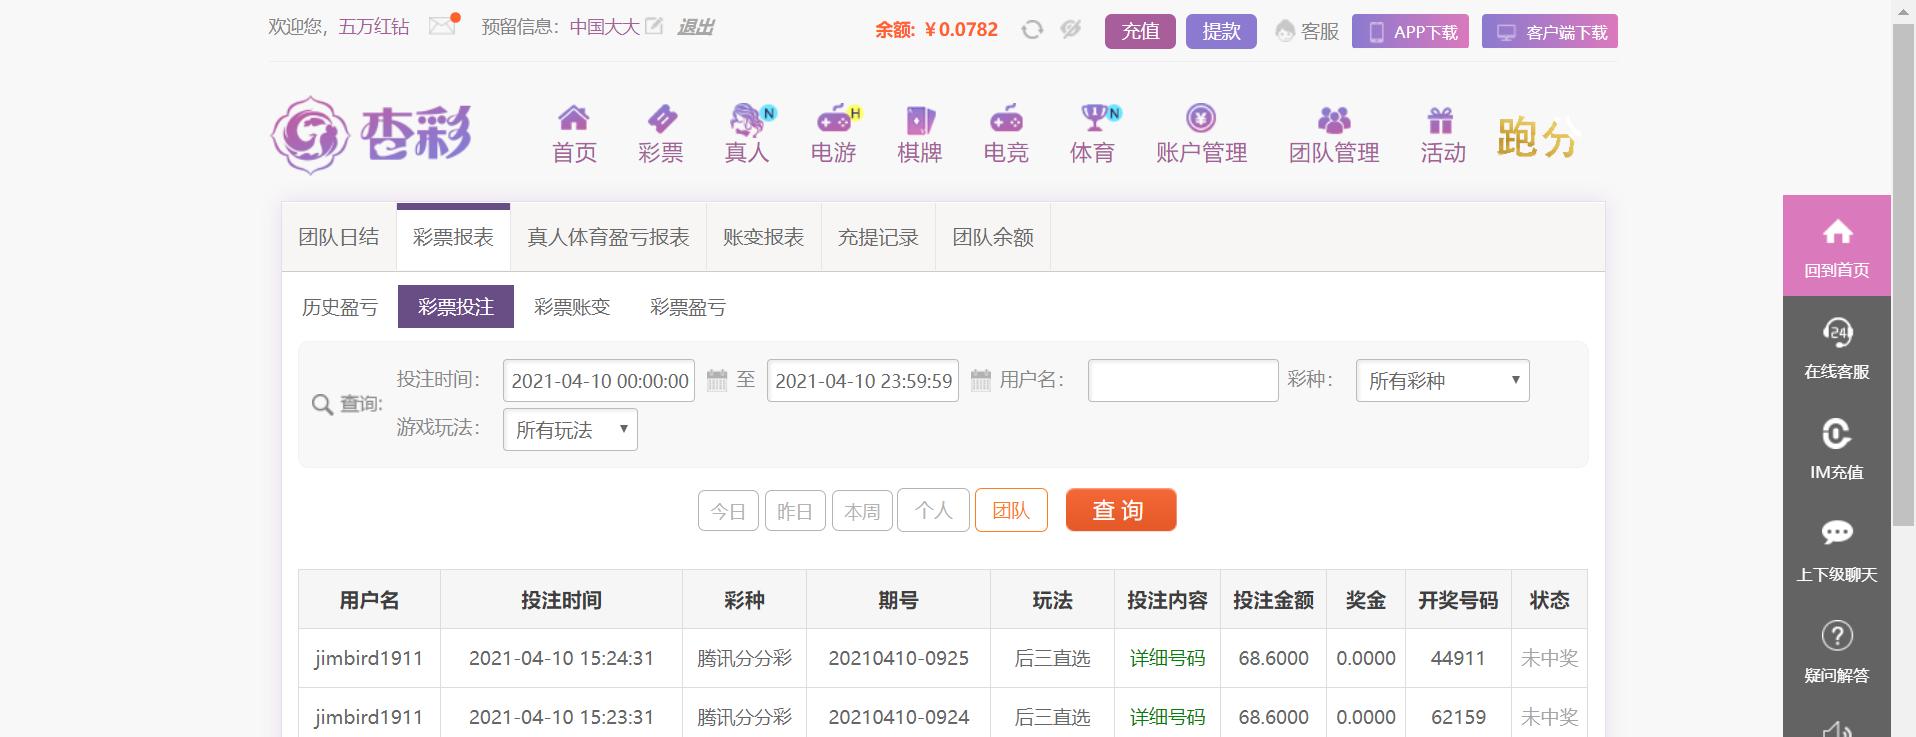This screenshot has width=1916, height=737.
Task: Click the orange 查询 search button
Action: (x=1121, y=510)
